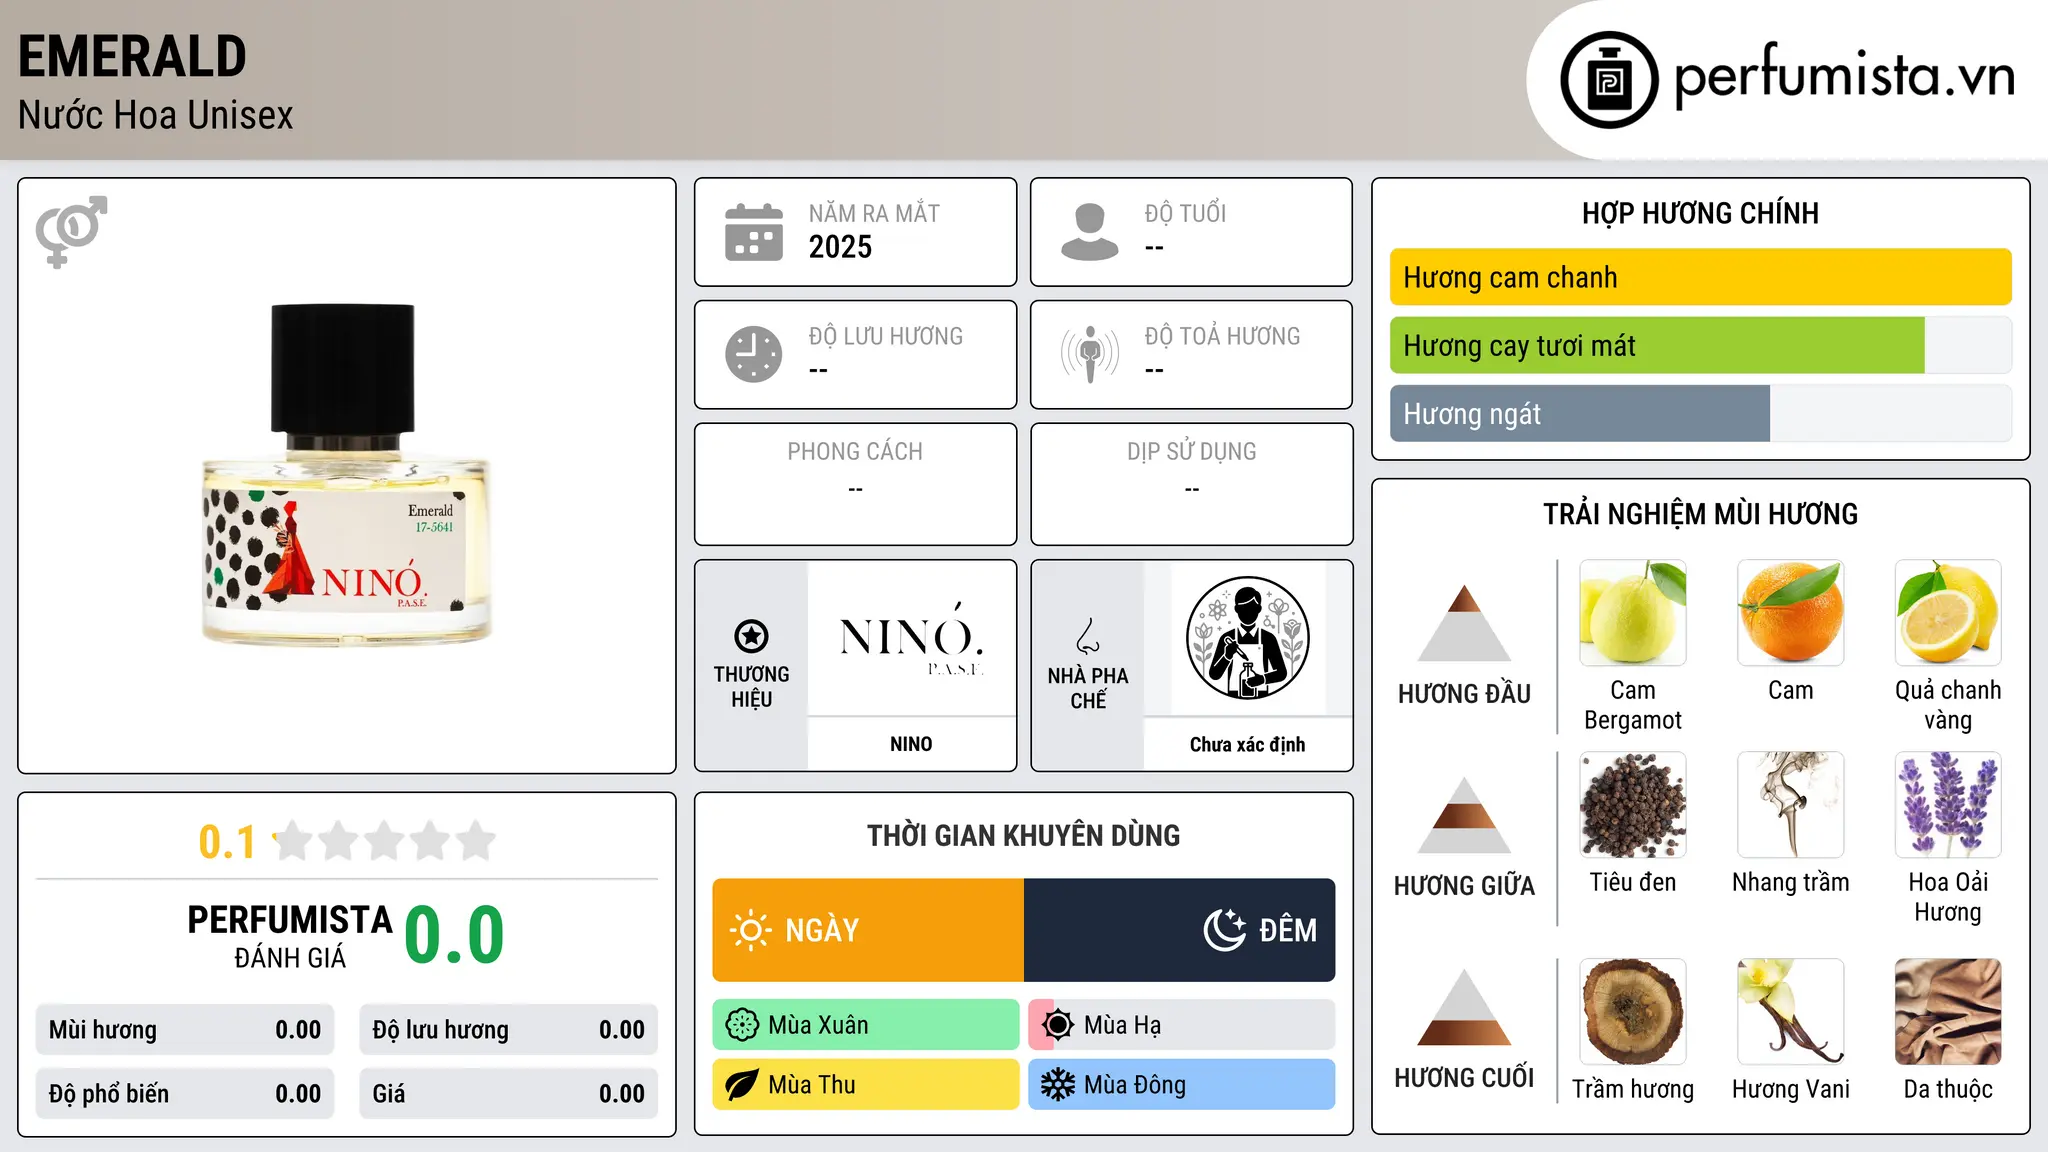
Task: Click the moon icon in the Đêm bar
Action: [1224, 930]
